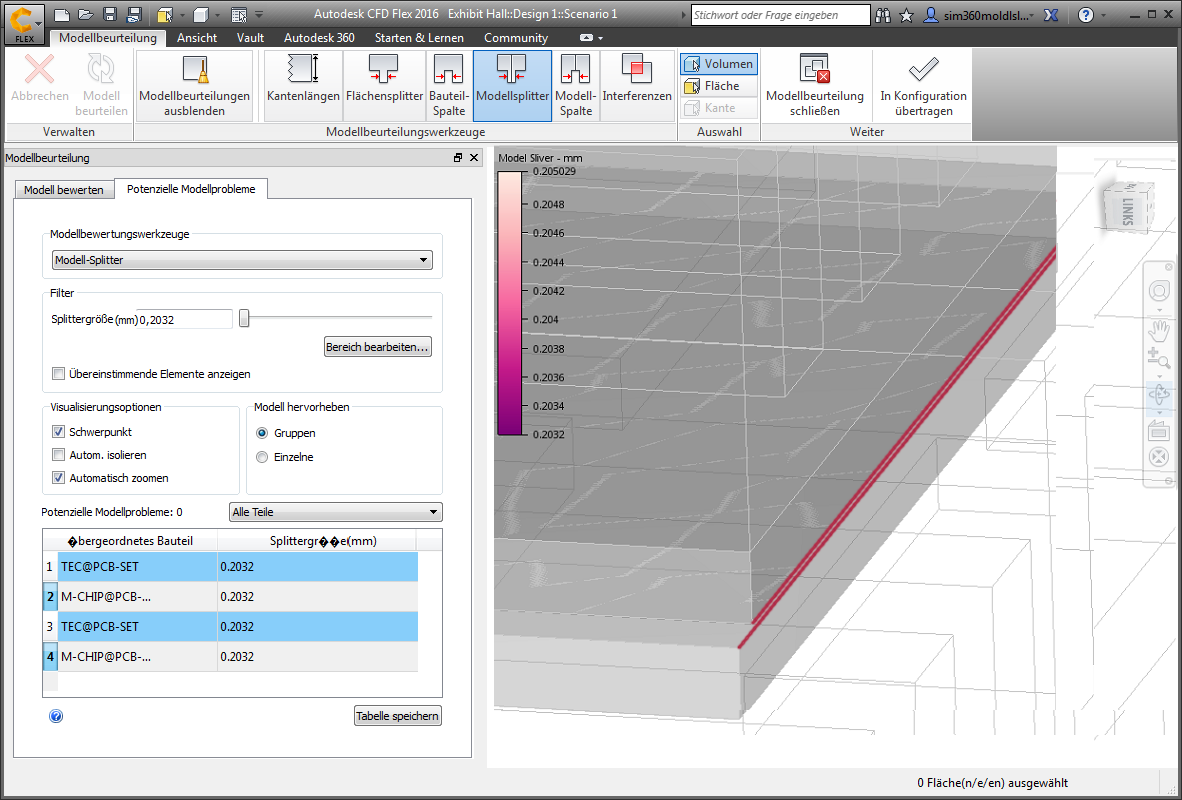The height and width of the screenshot is (800, 1182).
Task: Click the Splittergröße slider handle
Action: click(x=244, y=319)
